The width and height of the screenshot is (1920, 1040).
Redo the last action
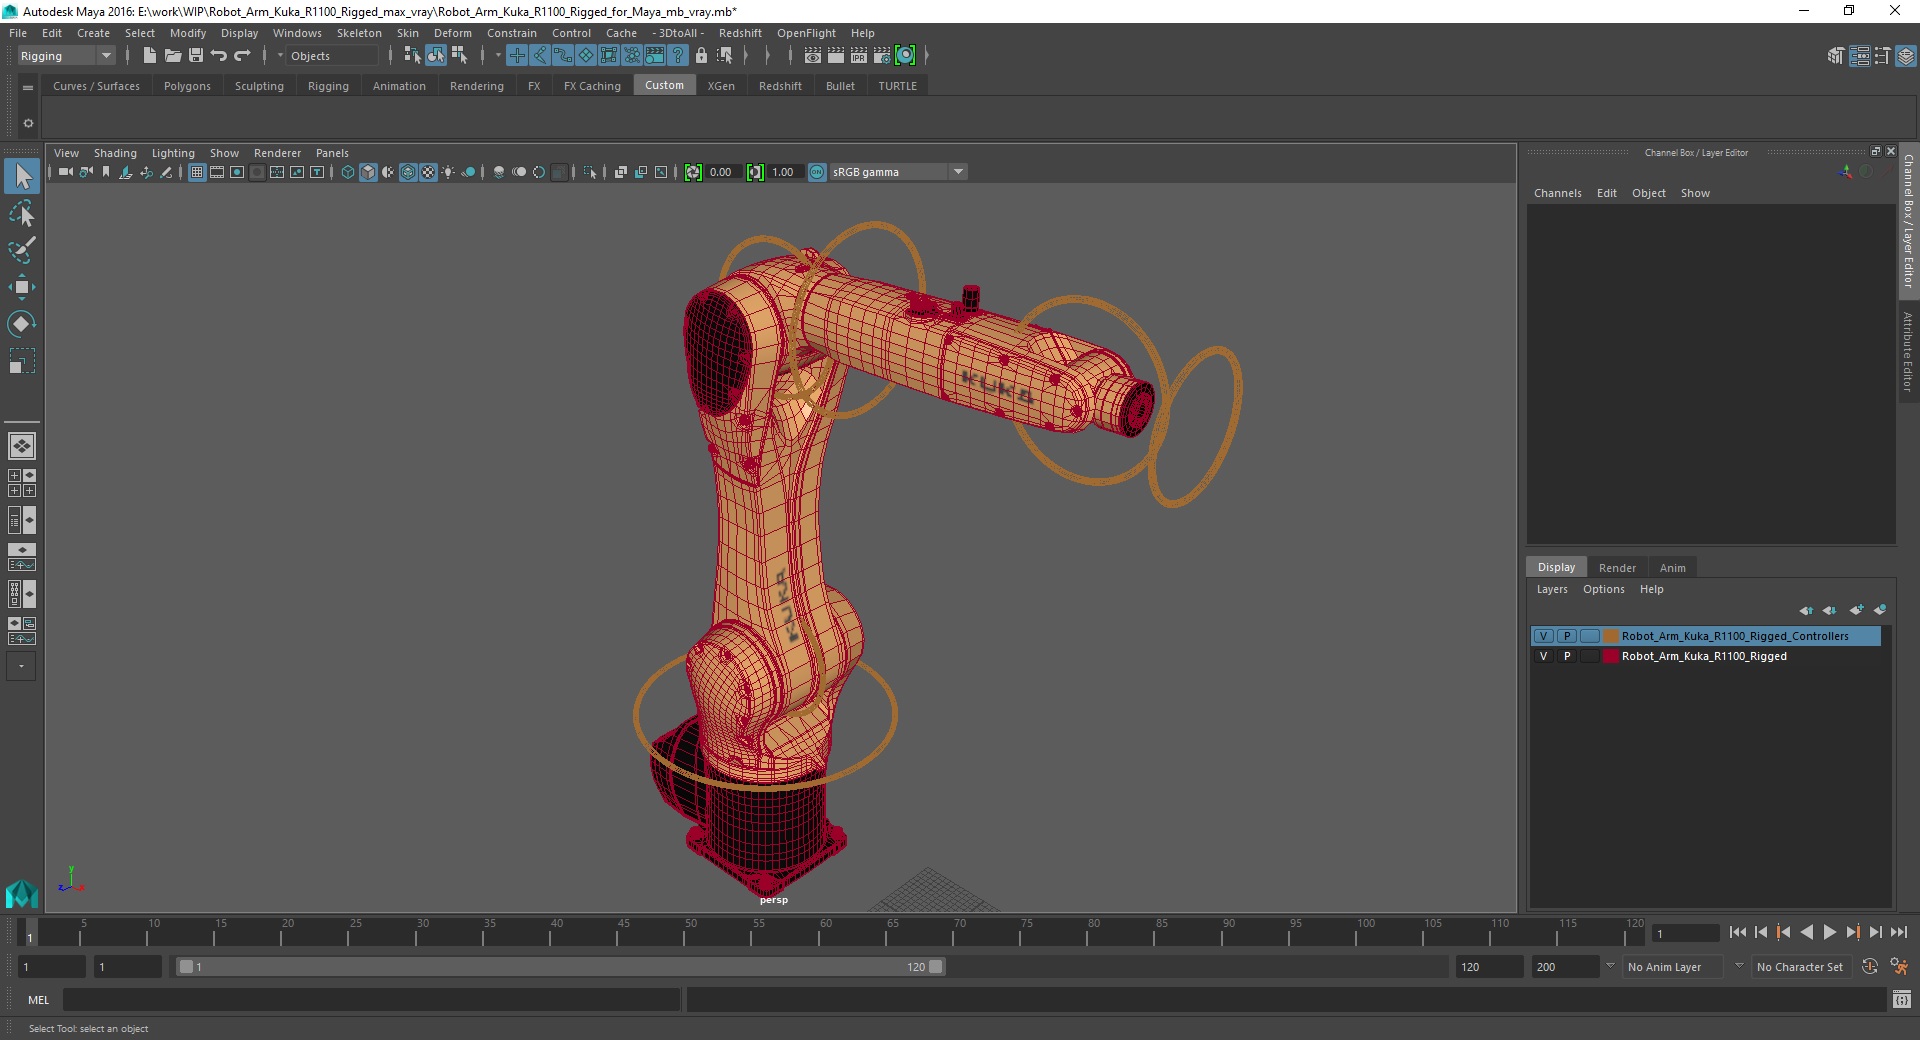[x=242, y=56]
